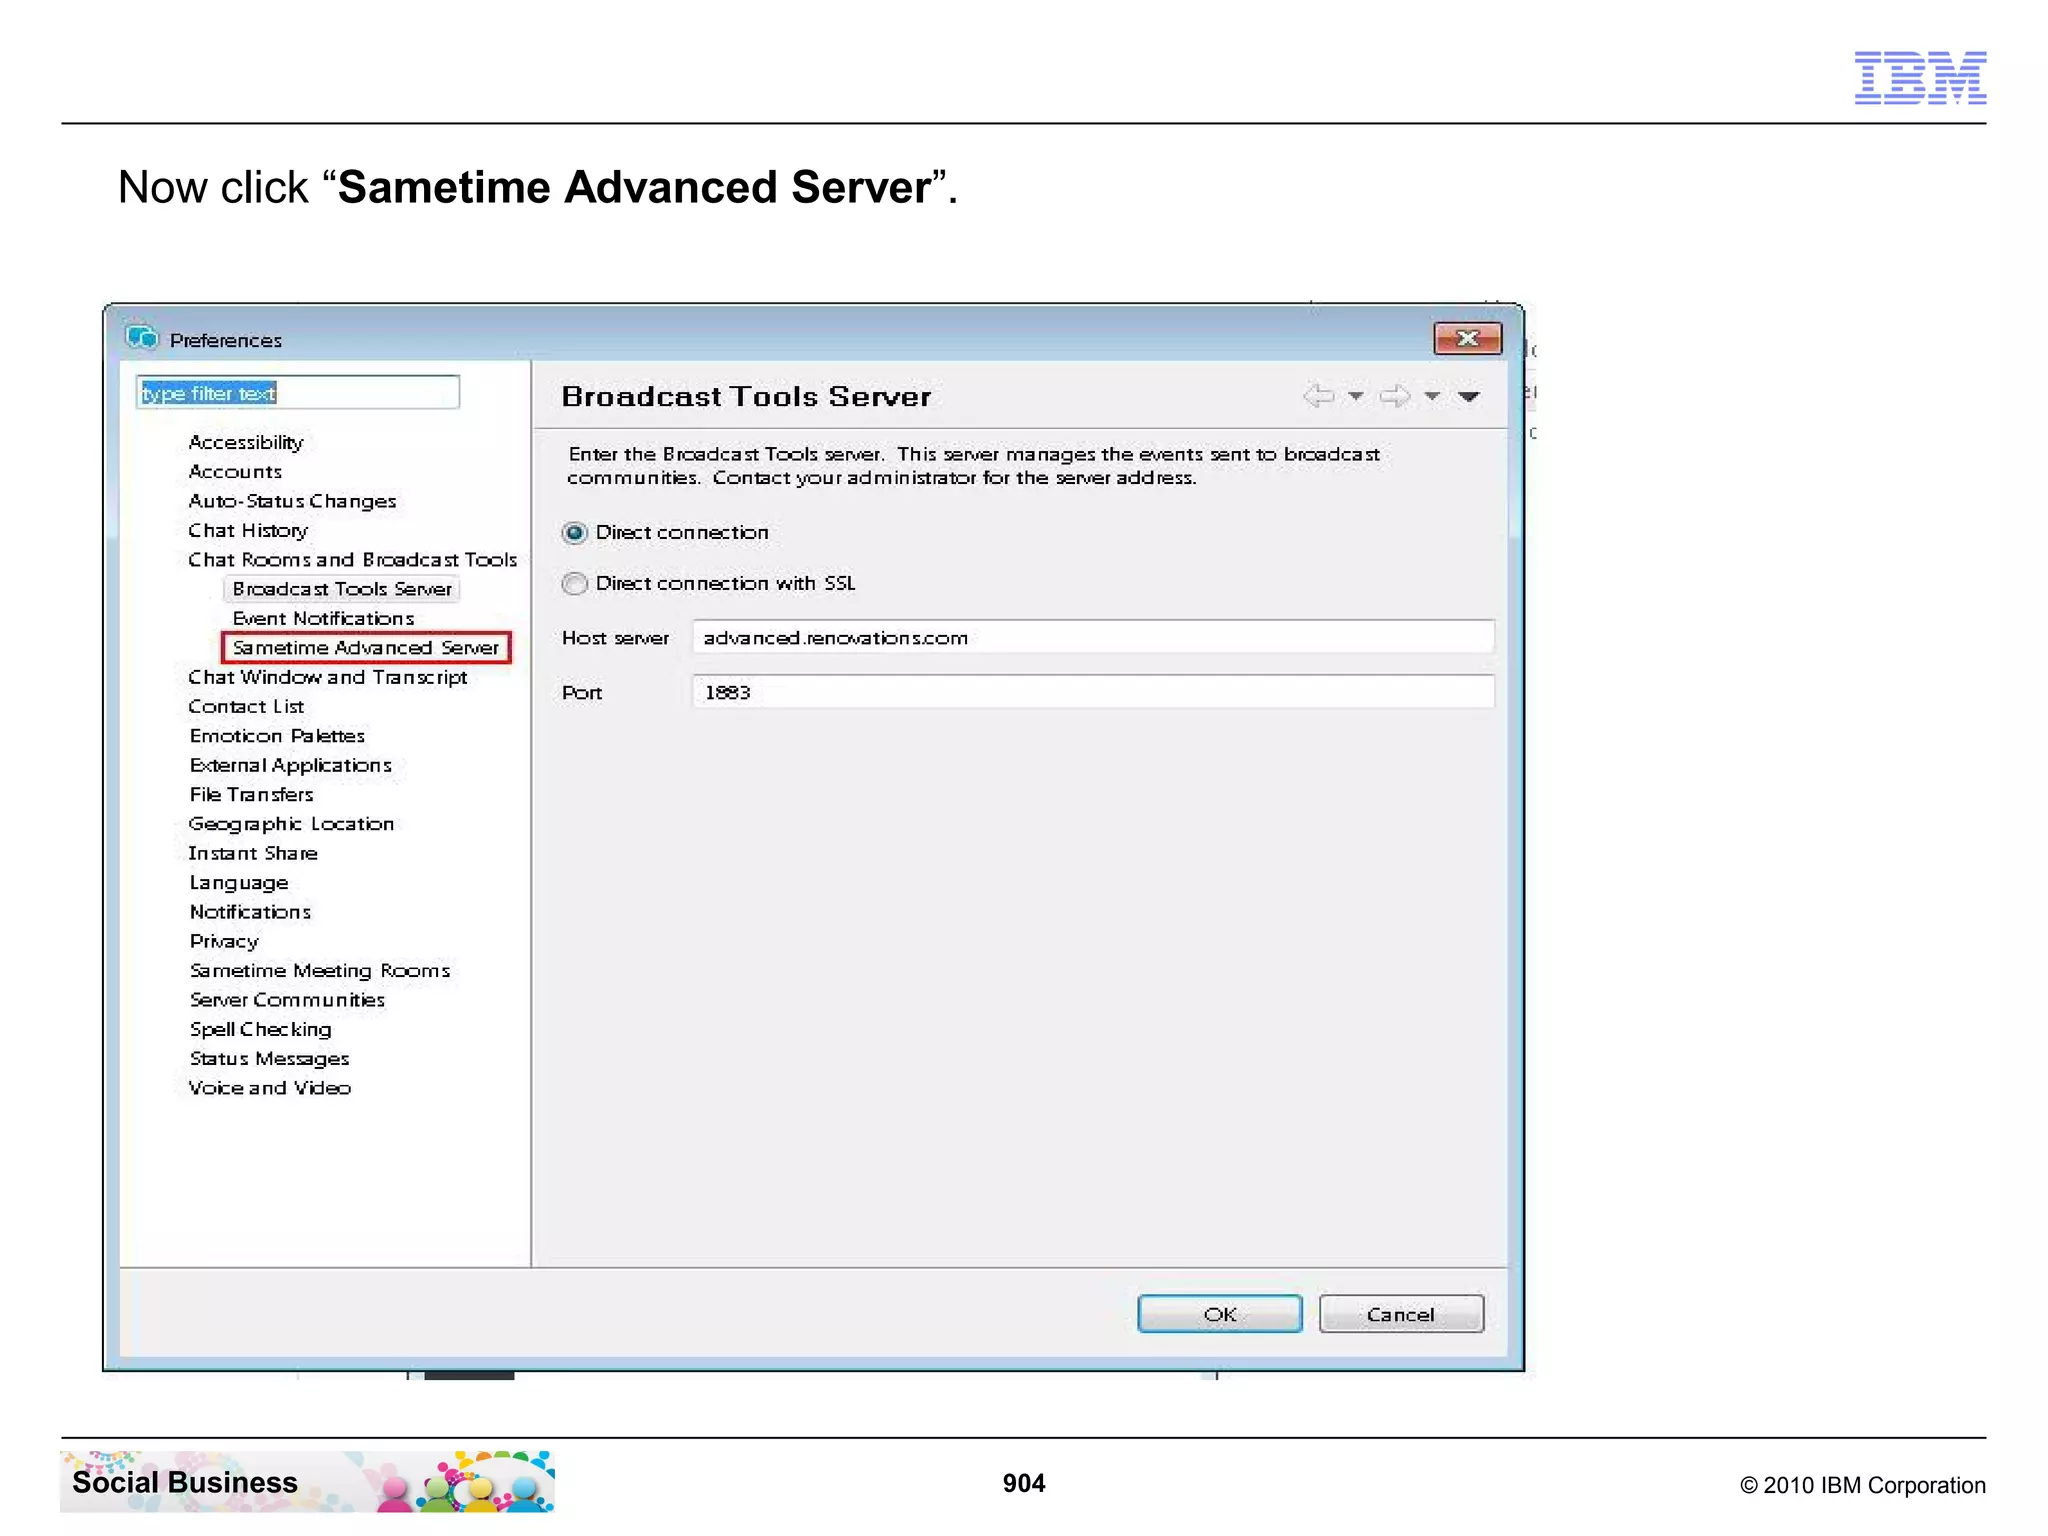Click the type filter text box

pyautogui.click(x=298, y=392)
